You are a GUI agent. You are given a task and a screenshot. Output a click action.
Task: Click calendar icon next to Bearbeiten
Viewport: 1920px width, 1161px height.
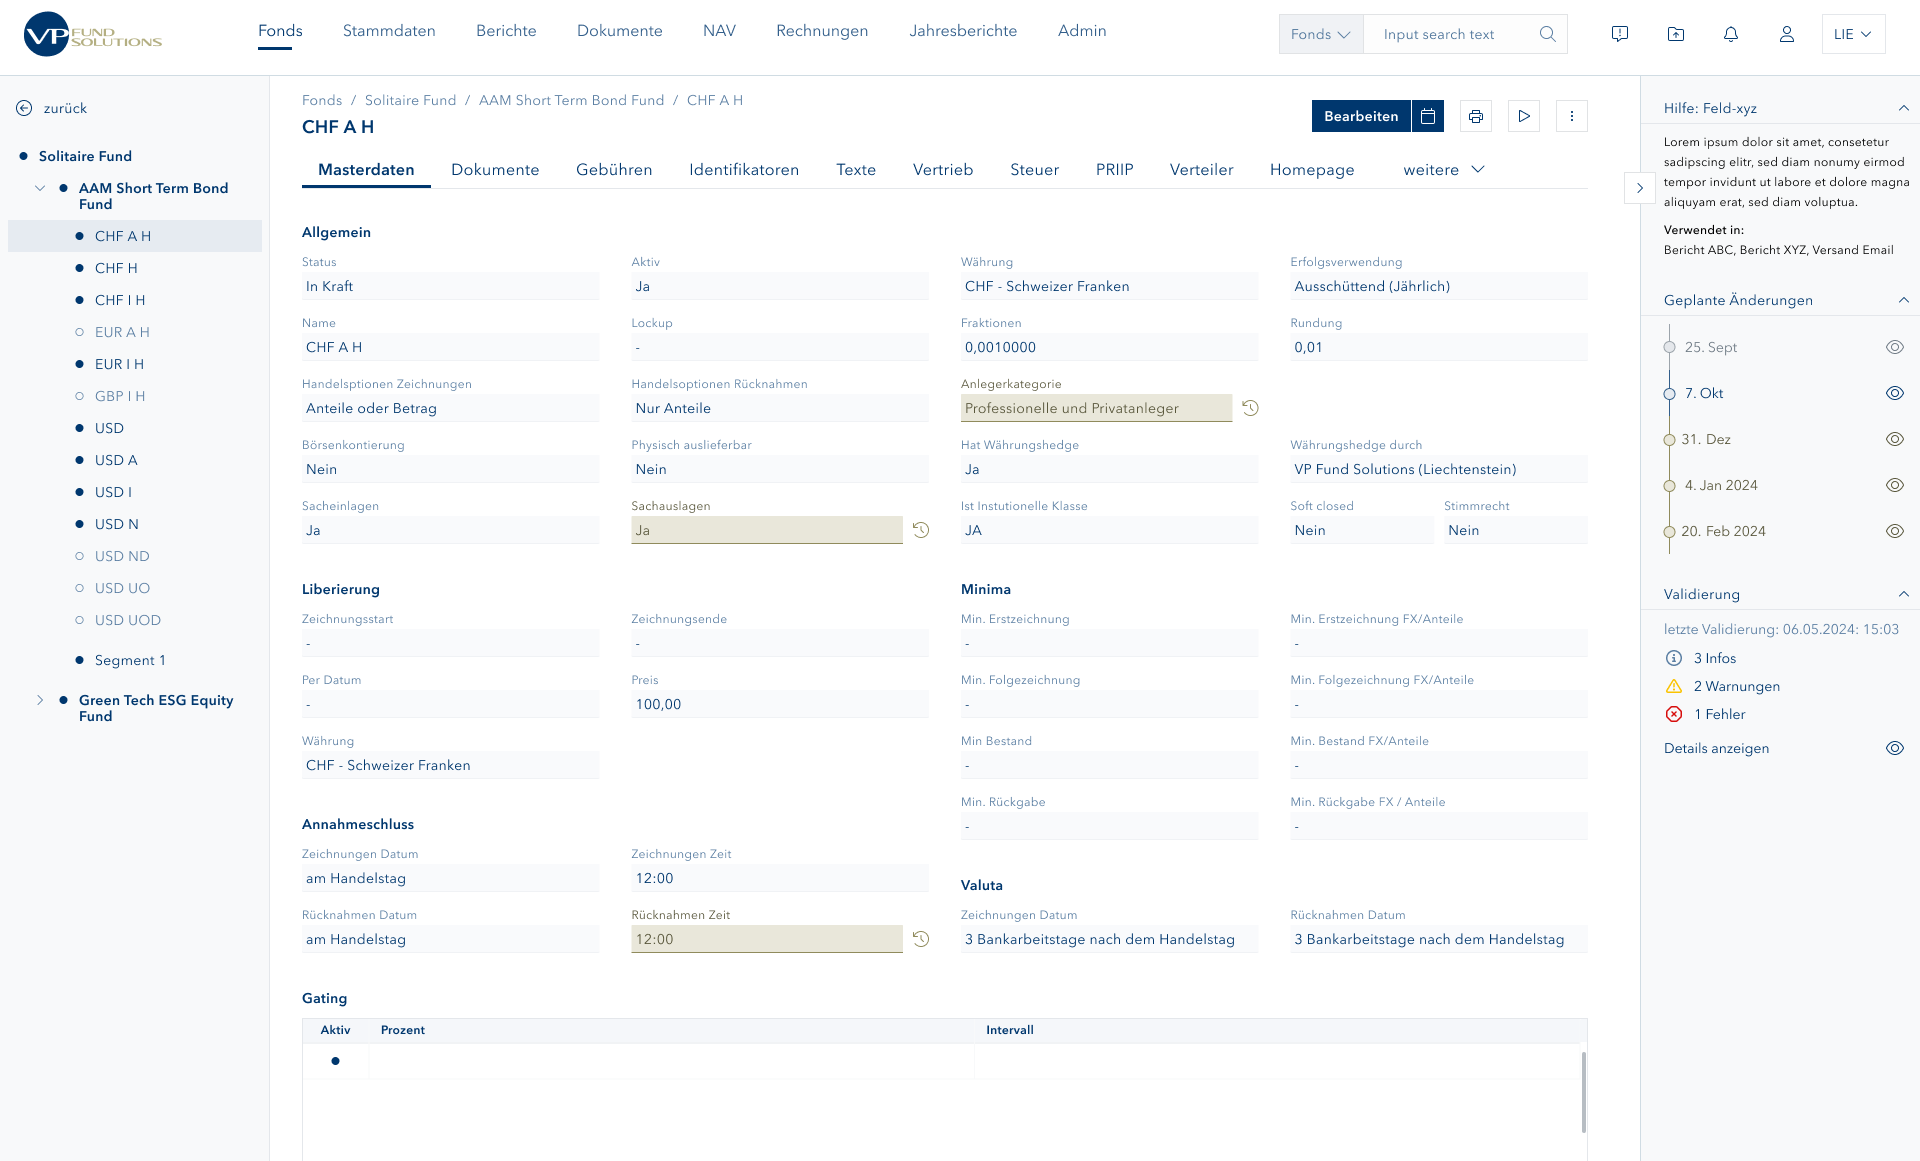coord(1428,116)
